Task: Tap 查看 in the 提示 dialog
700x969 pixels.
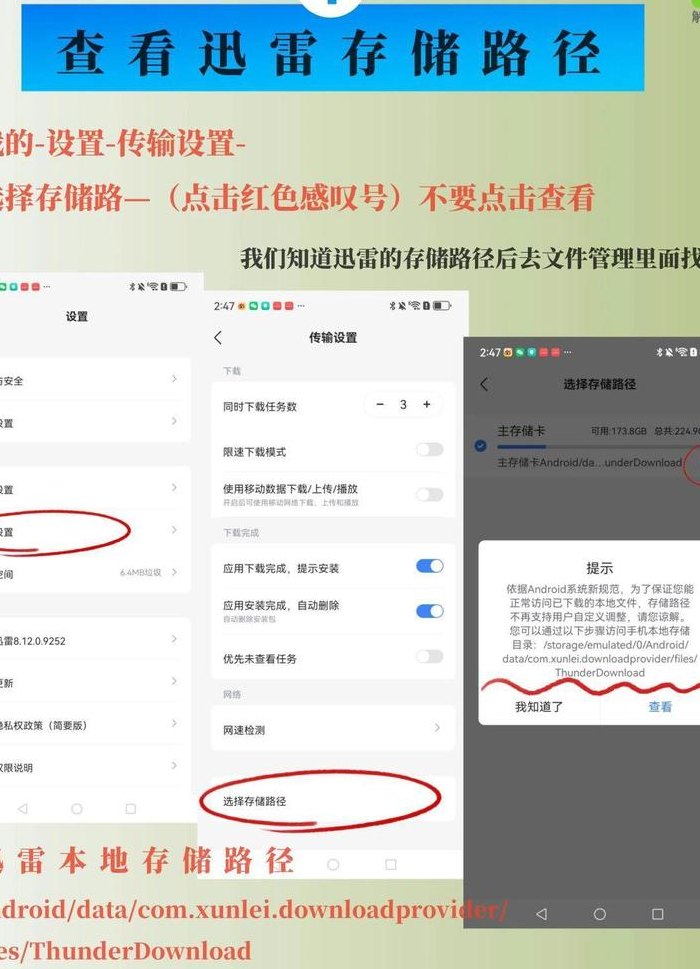Action: pyautogui.click(x=660, y=706)
